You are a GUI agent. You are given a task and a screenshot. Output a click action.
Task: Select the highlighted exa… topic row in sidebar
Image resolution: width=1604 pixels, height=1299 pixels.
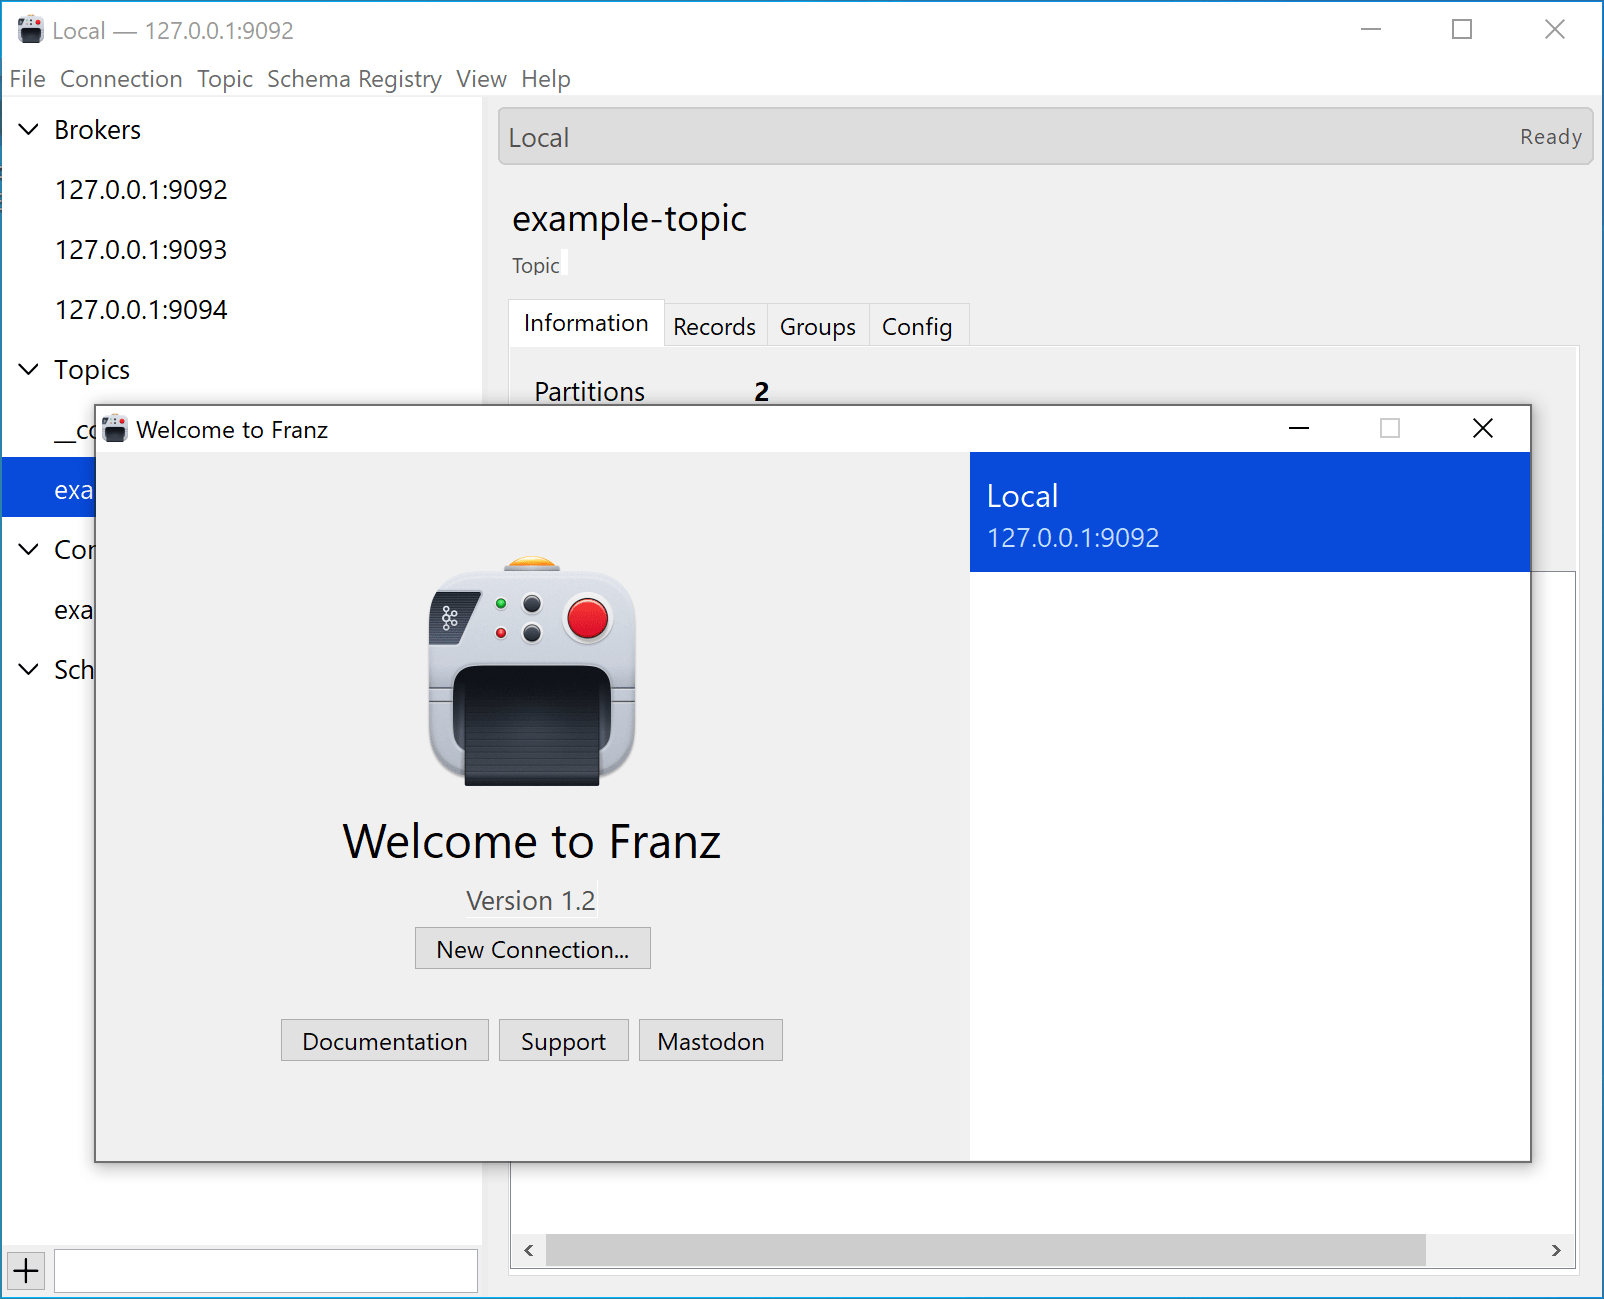pos(49,488)
